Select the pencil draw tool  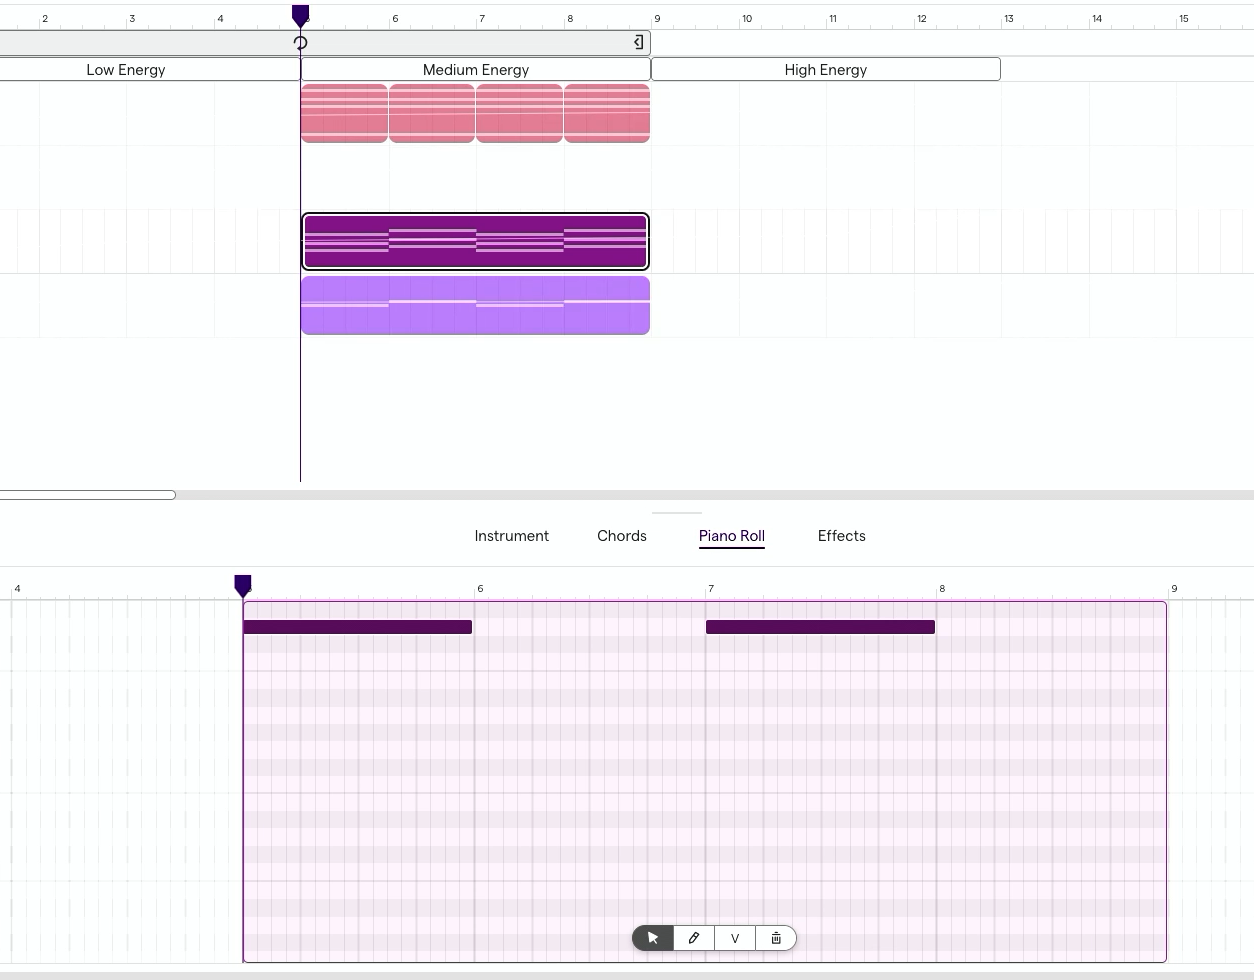tap(694, 938)
